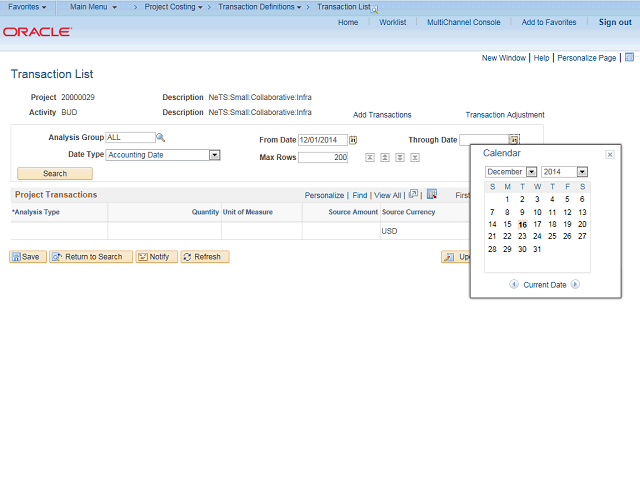Open the Help link
The image size is (640, 480).
pos(541,58)
